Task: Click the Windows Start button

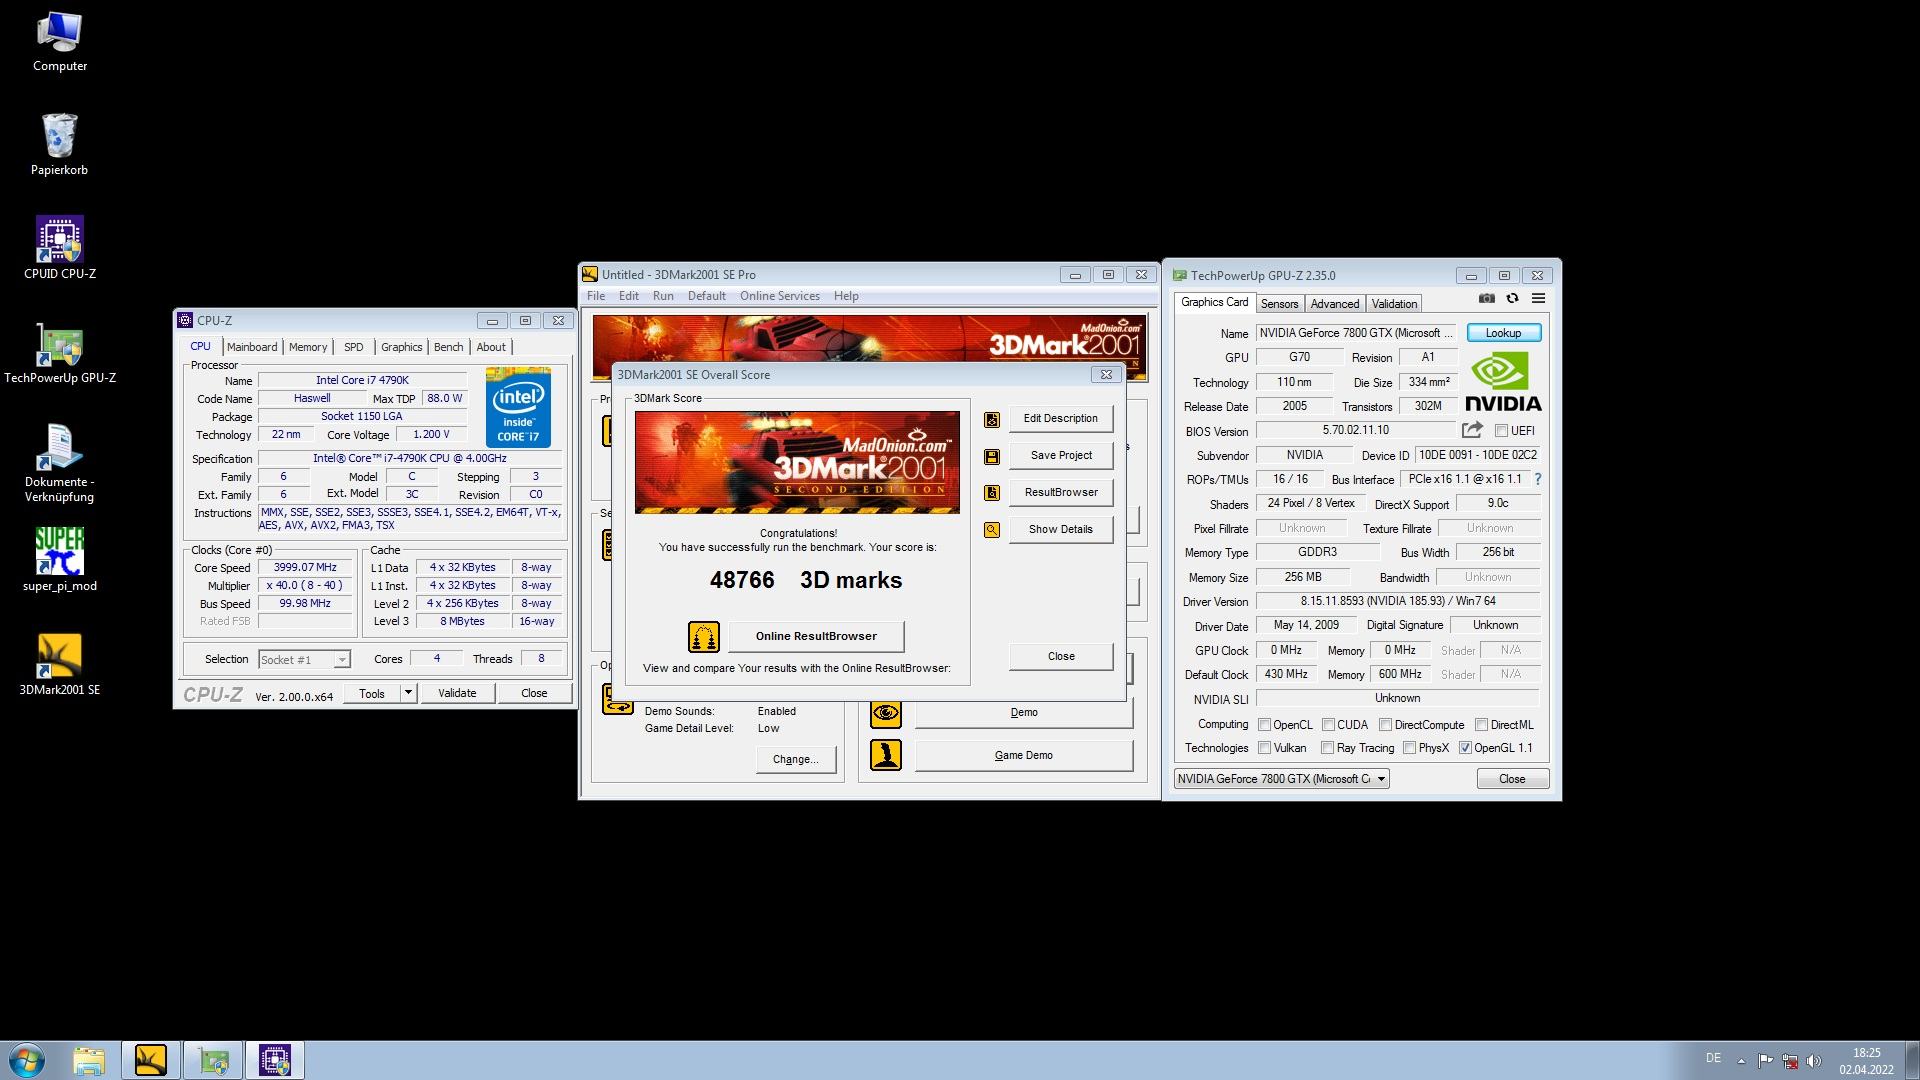Action: tap(27, 1060)
